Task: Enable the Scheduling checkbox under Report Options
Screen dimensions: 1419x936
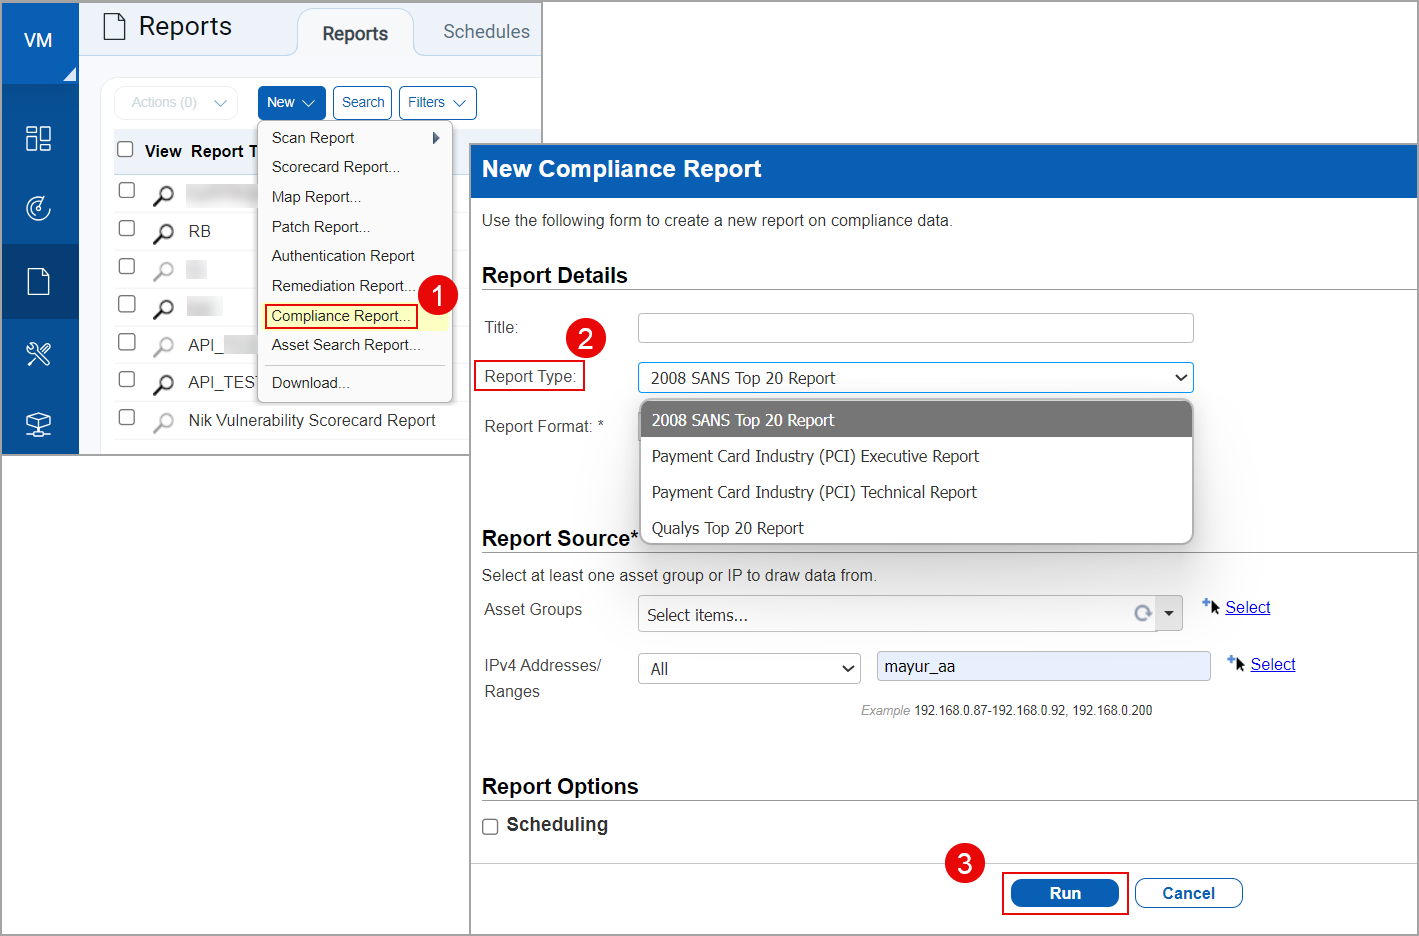Action: click(x=490, y=826)
